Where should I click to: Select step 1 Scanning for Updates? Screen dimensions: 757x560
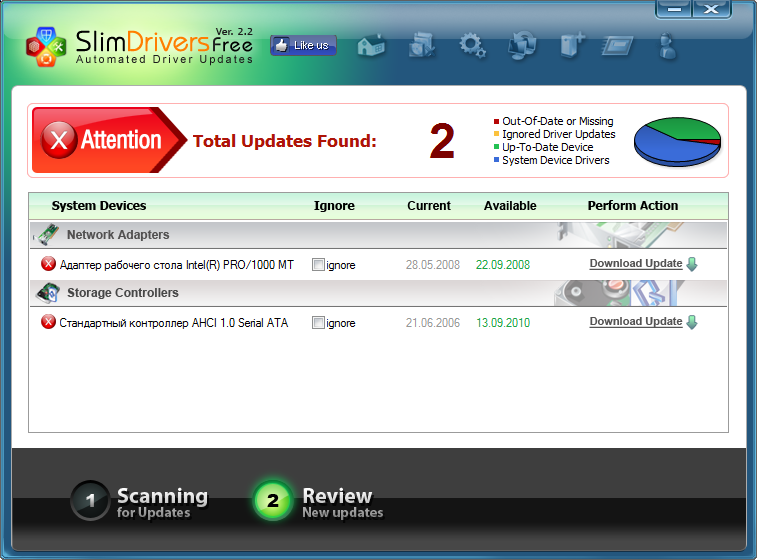pyautogui.click(x=140, y=501)
